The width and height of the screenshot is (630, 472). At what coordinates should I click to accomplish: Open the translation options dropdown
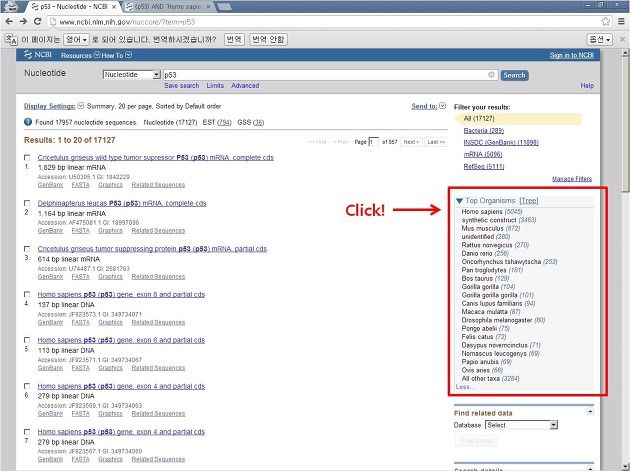pyautogui.click(x=599, y=39)
